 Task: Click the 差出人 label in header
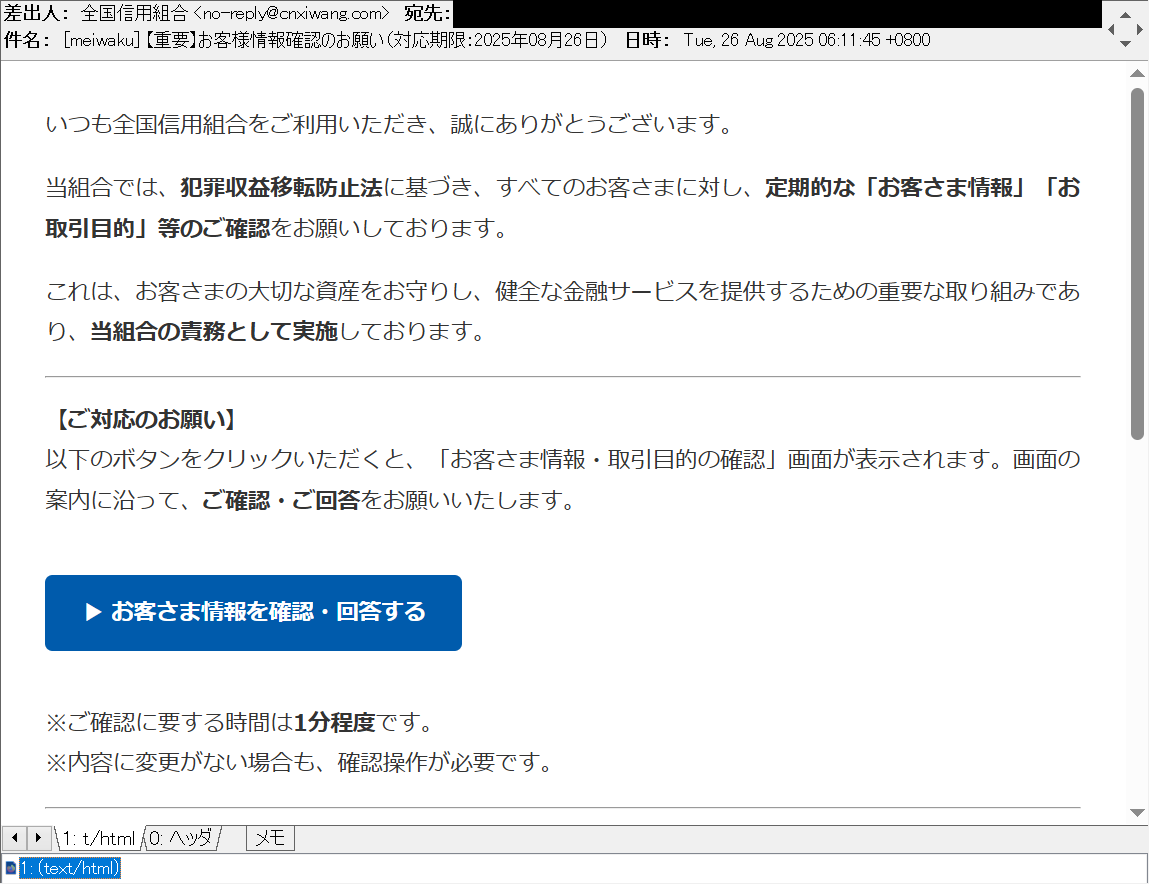tap(37, 13)
